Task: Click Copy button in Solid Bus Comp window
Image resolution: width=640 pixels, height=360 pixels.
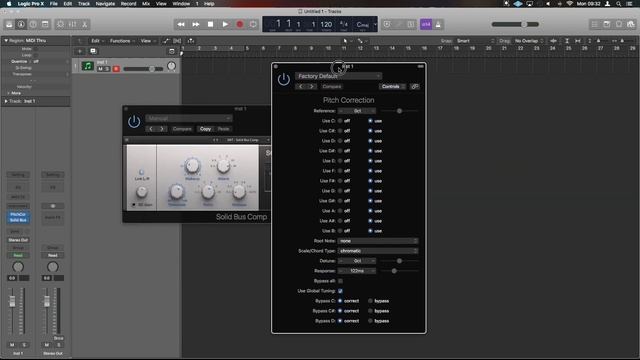Action: pos(205,129)
